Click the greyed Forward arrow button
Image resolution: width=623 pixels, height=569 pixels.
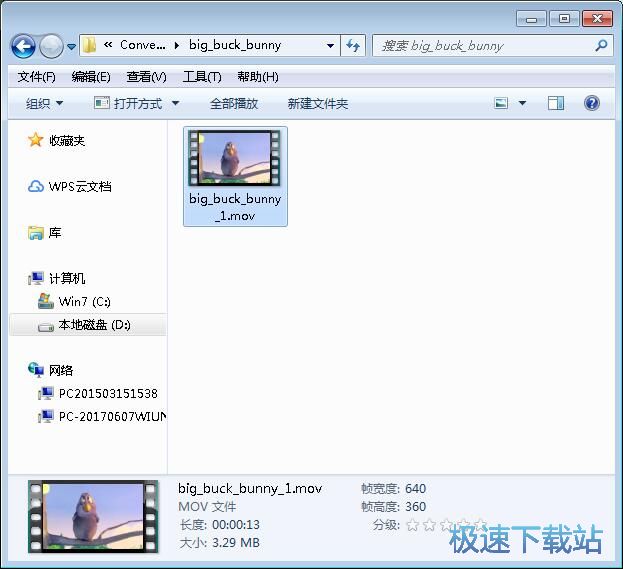52,46
